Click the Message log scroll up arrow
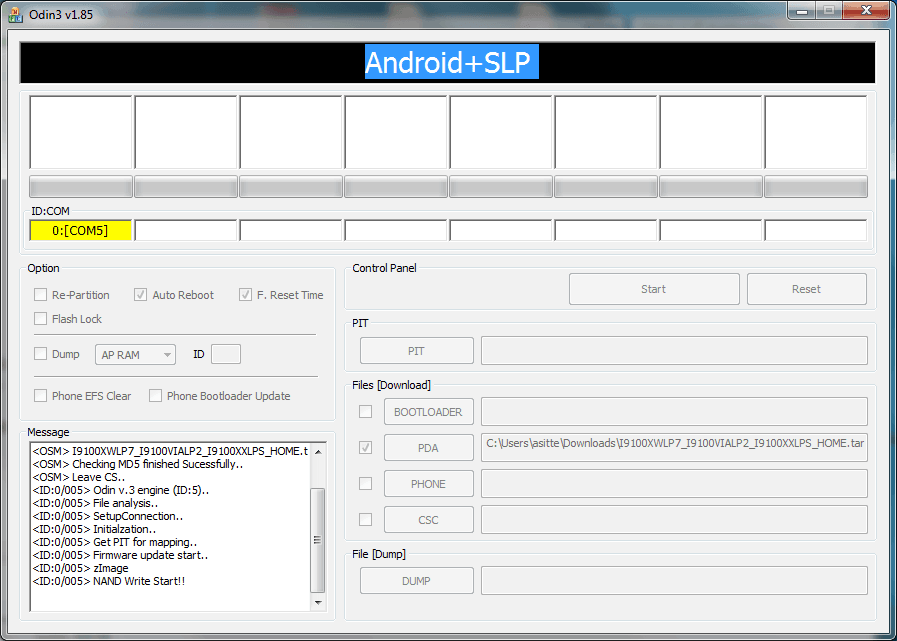Viewport: 897px width, 641px height. pyautogui.click(x=317, y=451)
